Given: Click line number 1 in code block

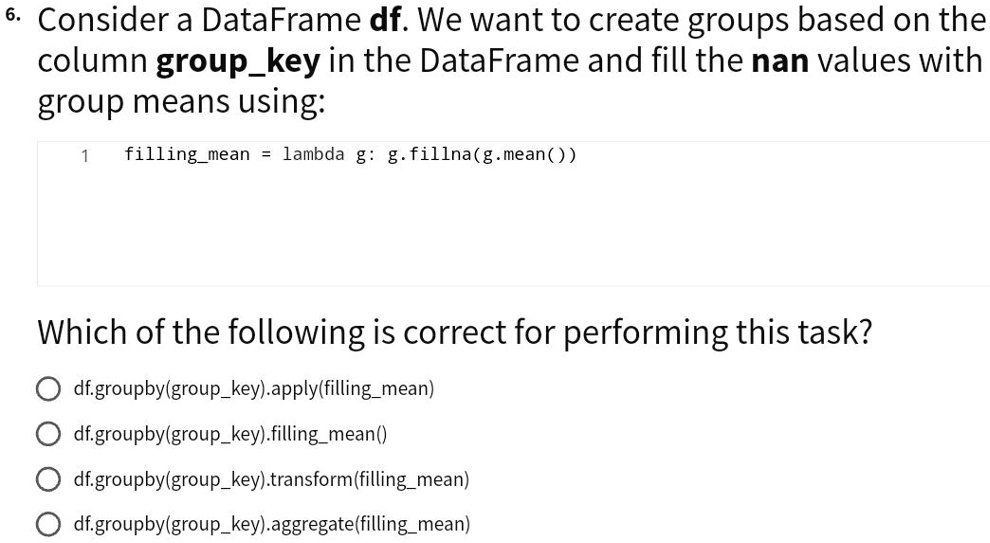Looking at the screenshot, I should [x=85, y=155].
